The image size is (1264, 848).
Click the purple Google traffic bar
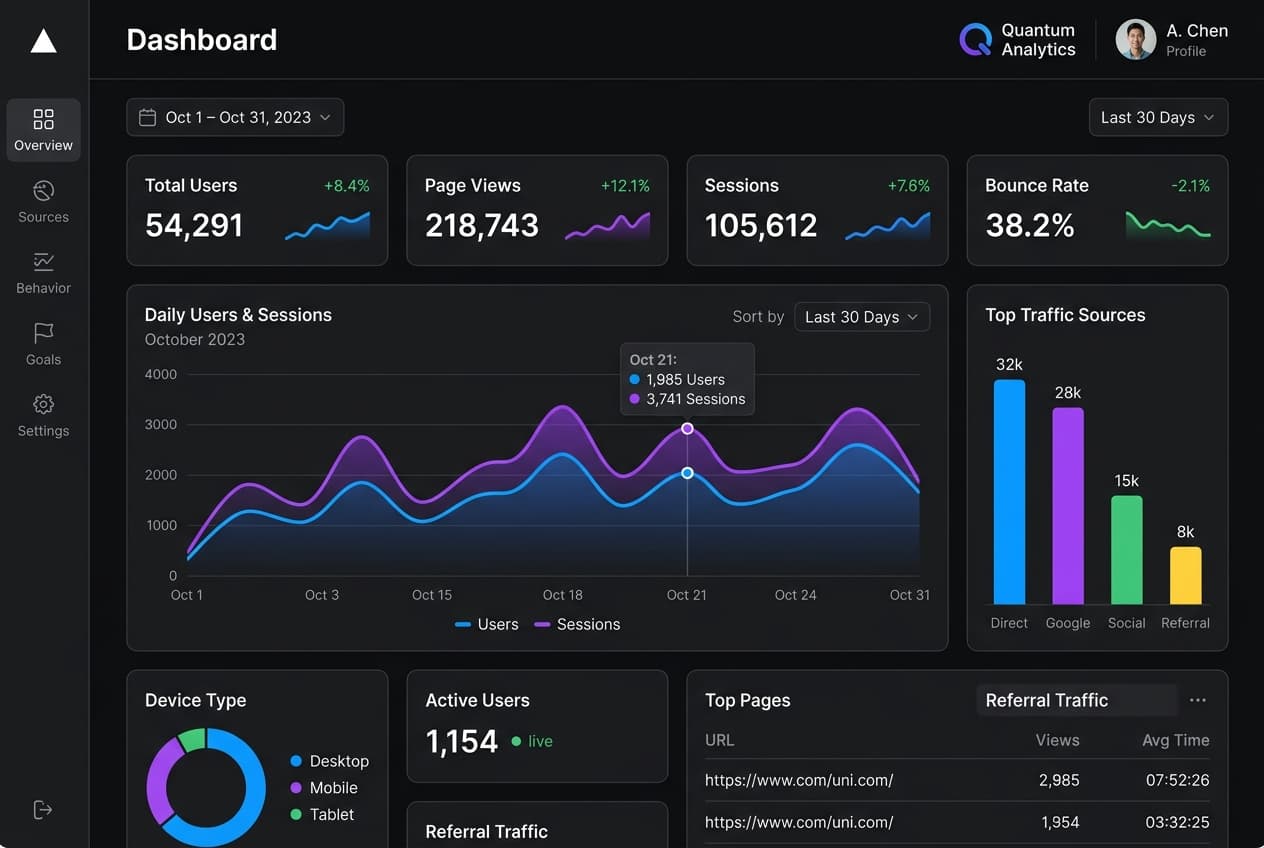1068,506
